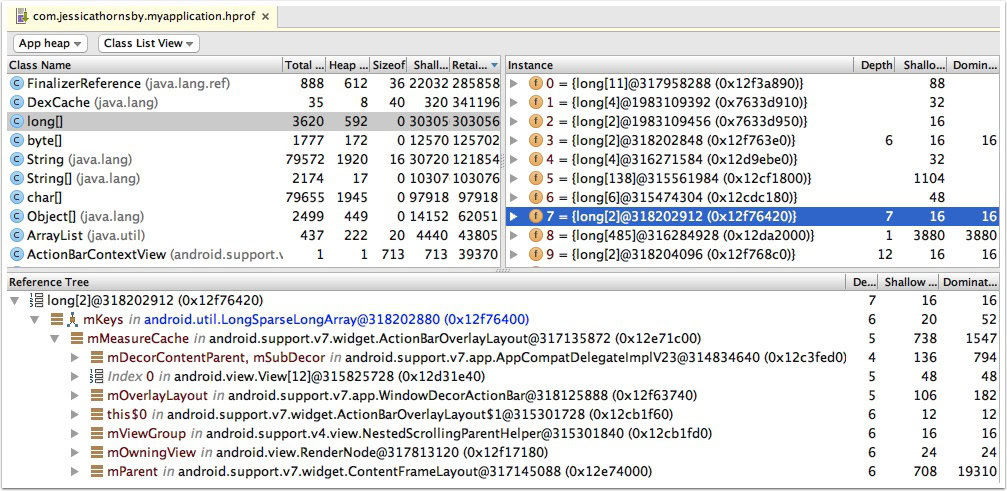Expand the mOverlayLayout WindowDecorActionBar node
Viewport: 1007px width, 491px height.
pos(76,396)
